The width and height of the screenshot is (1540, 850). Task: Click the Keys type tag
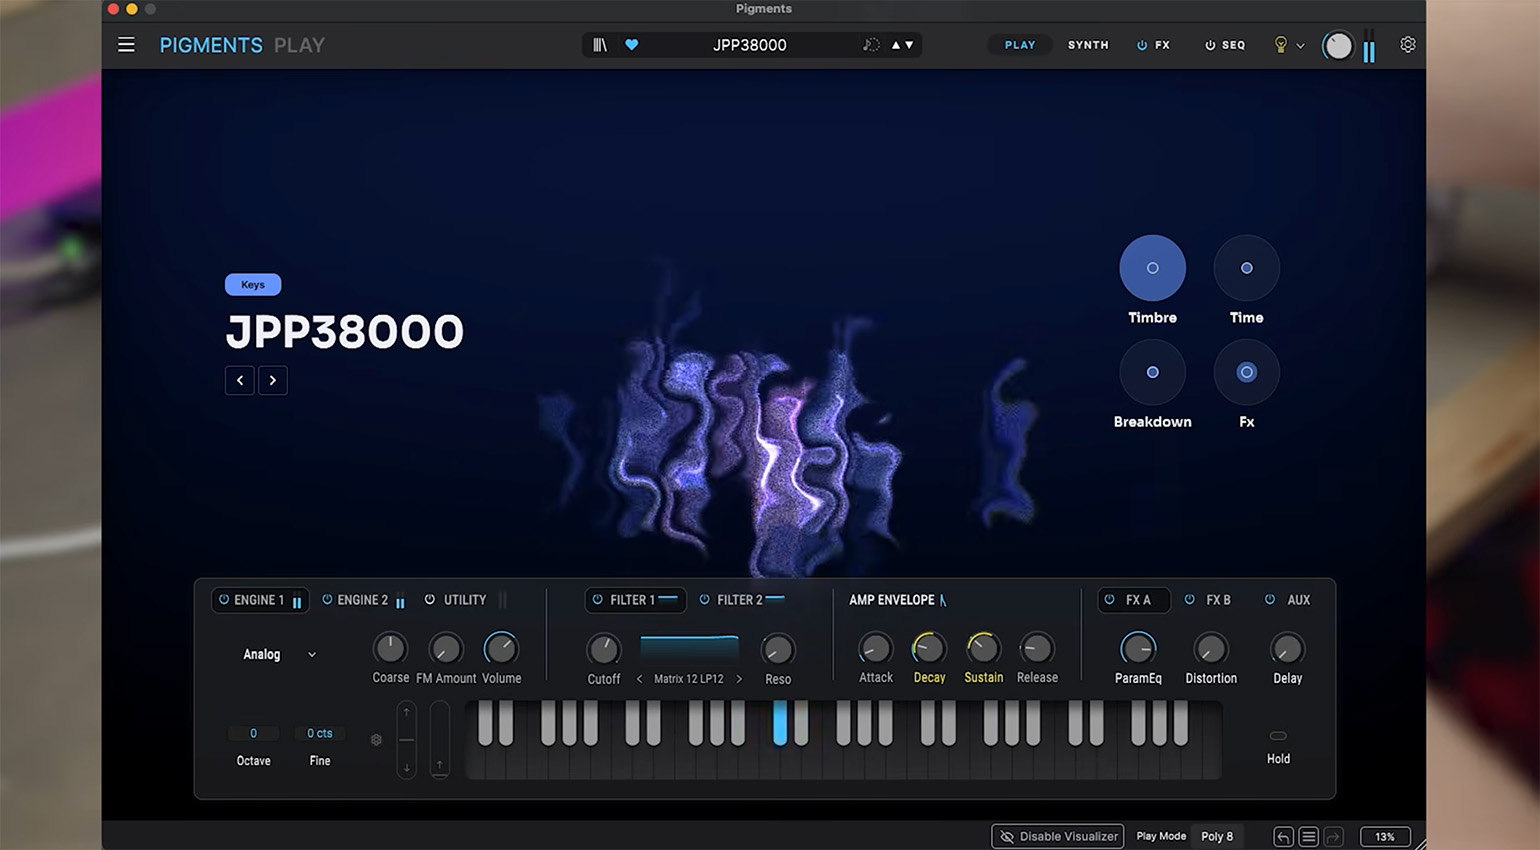253,285
